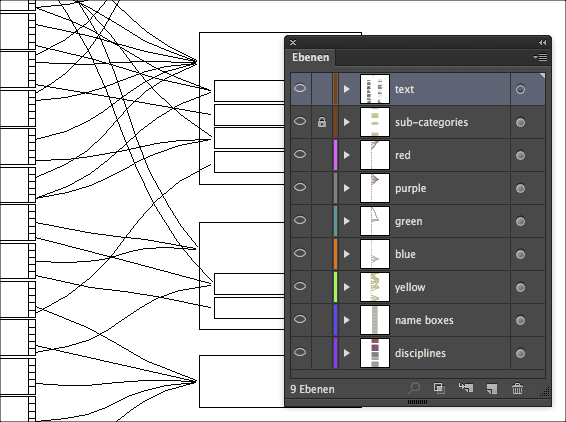Create a new sublayer
The height and width of the screenshot is (422, 566).
[x=466, y=388]
